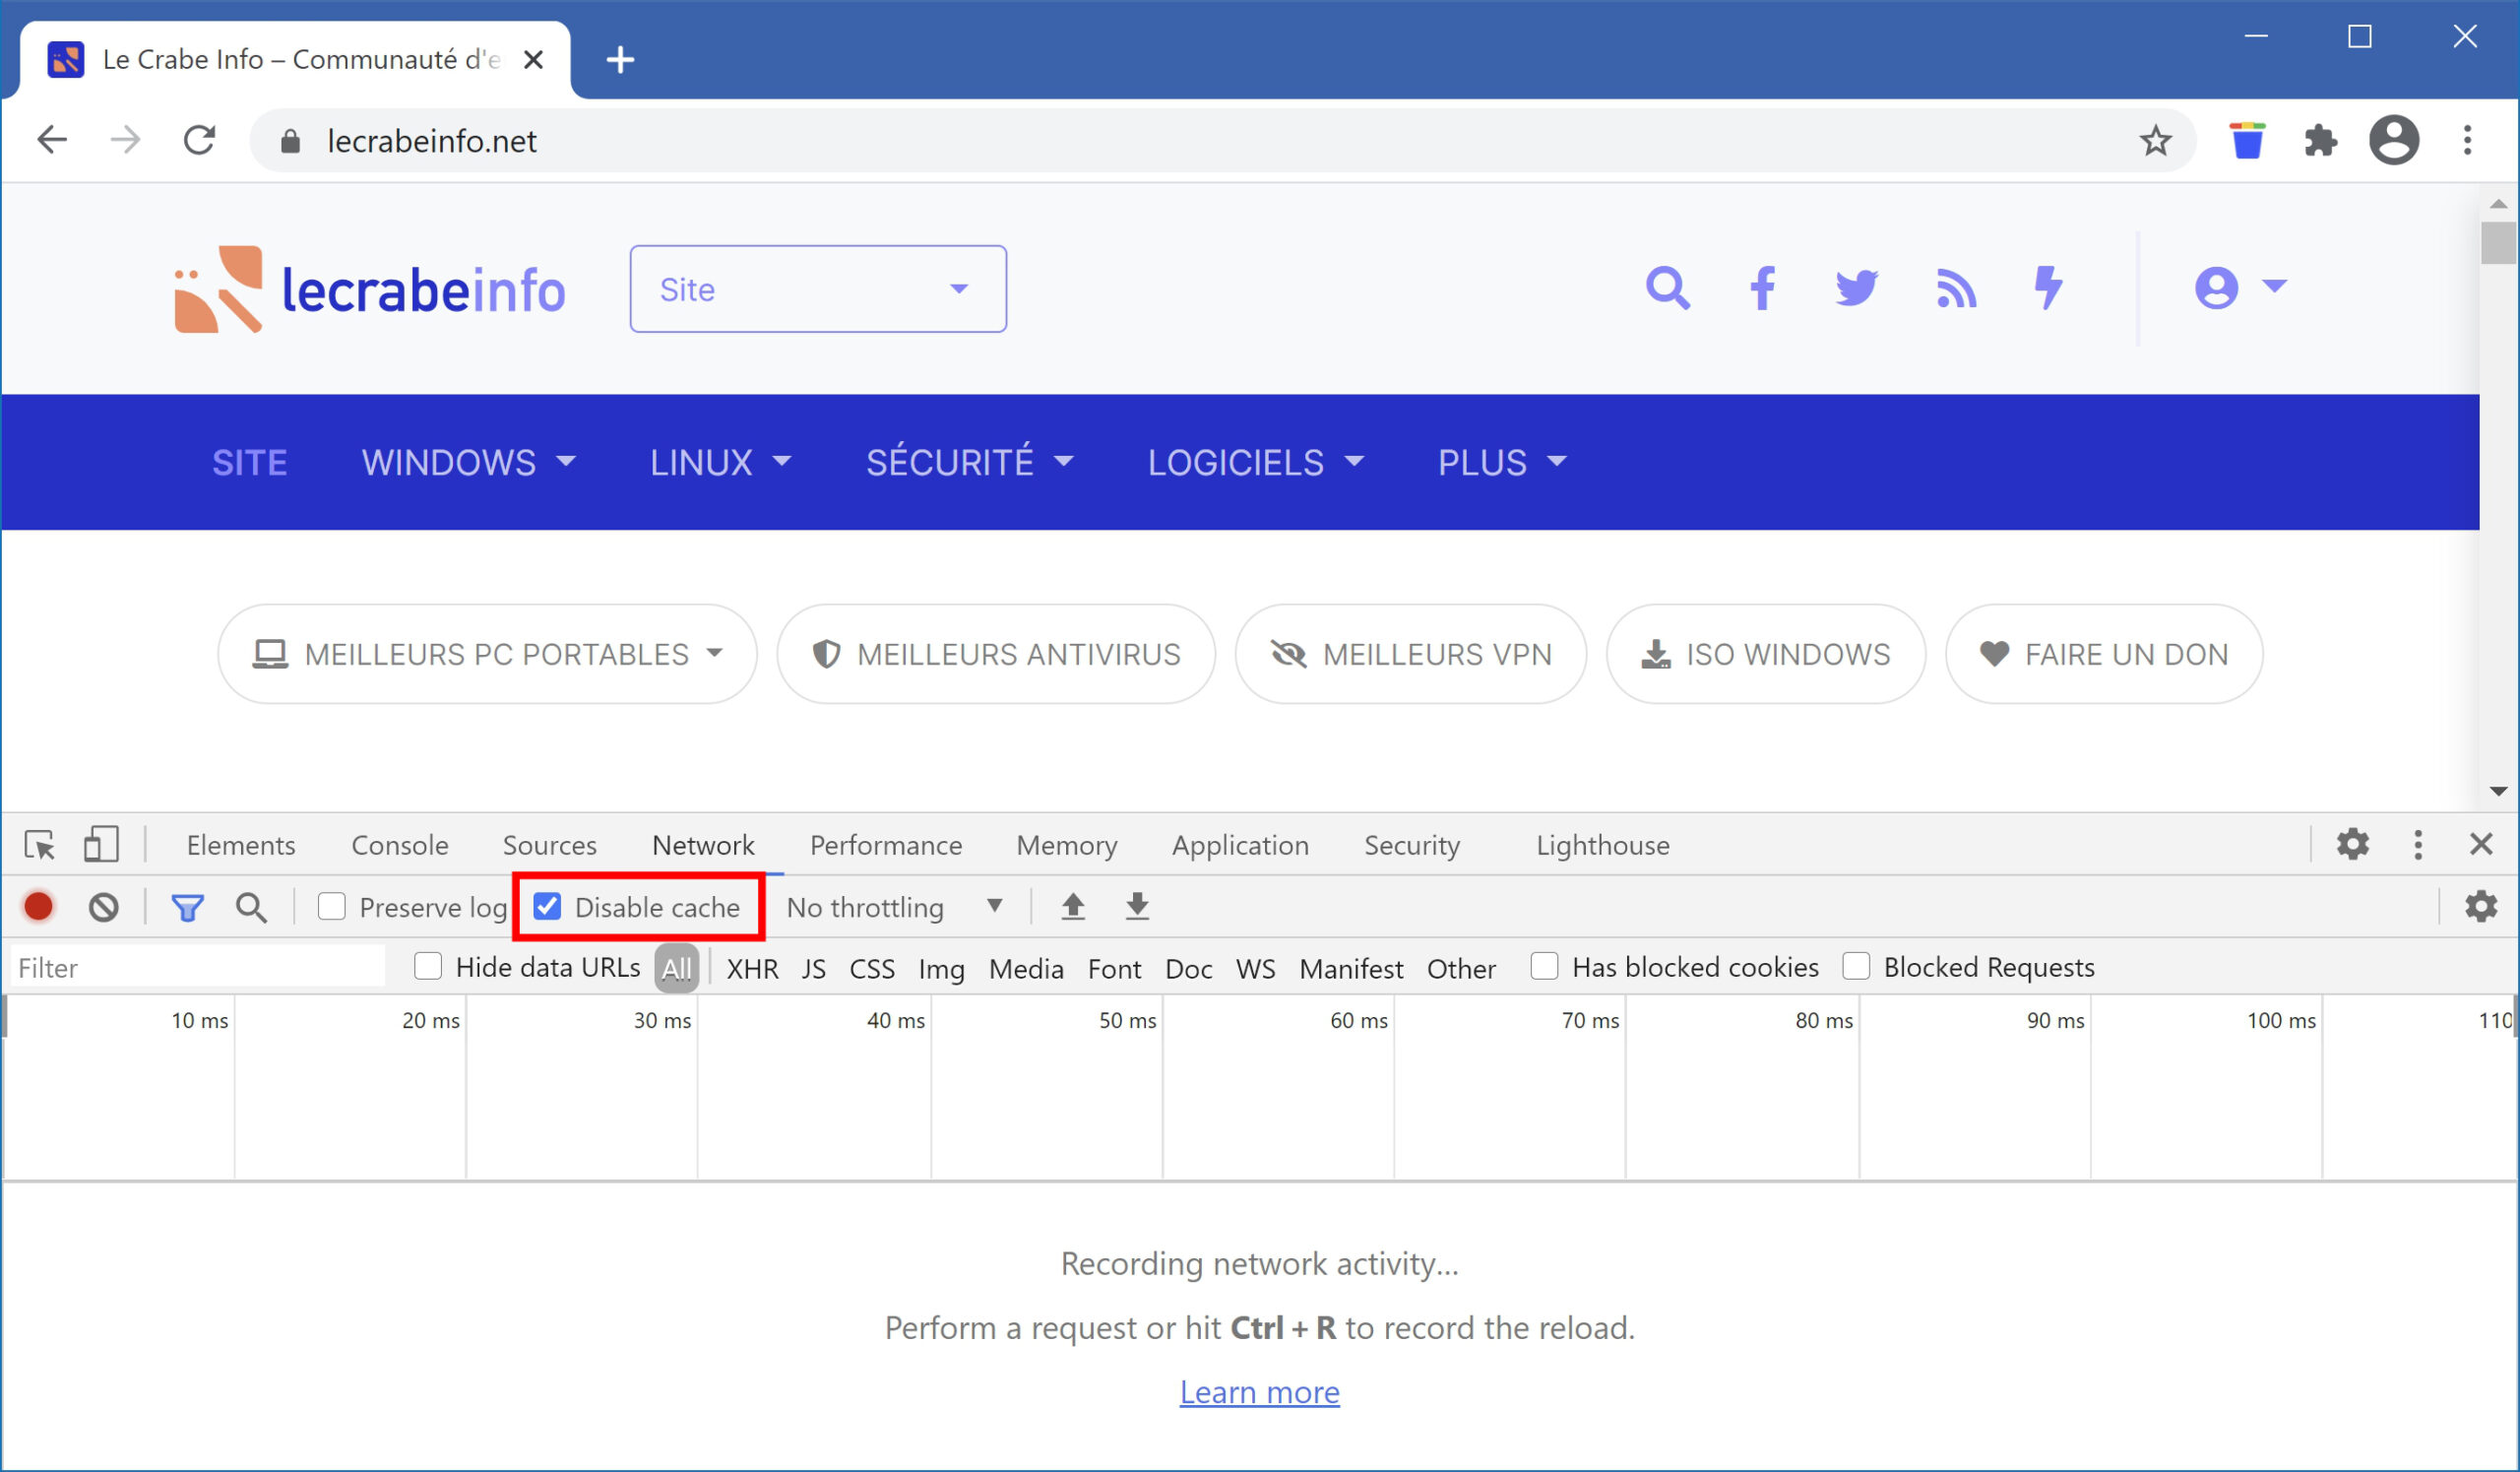
Task: Click SITE in the navigation bar
Action: coord(249,463)
